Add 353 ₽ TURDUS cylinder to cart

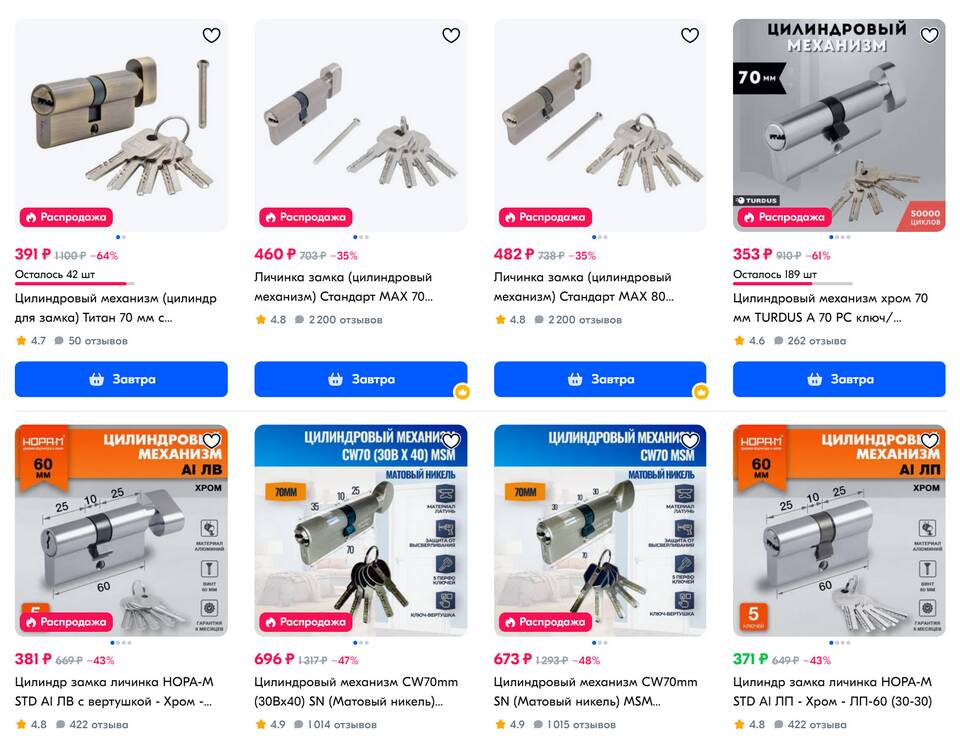point(839,379)
